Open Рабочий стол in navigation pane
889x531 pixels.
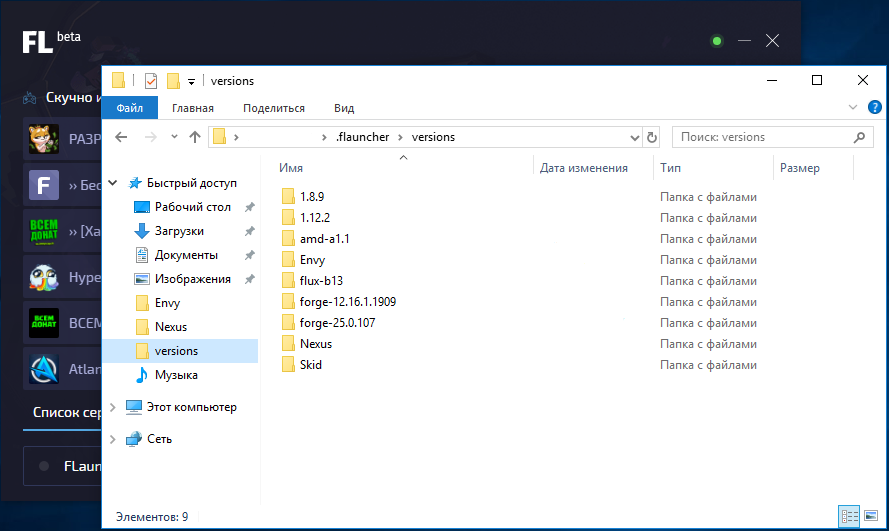(193, 207)
